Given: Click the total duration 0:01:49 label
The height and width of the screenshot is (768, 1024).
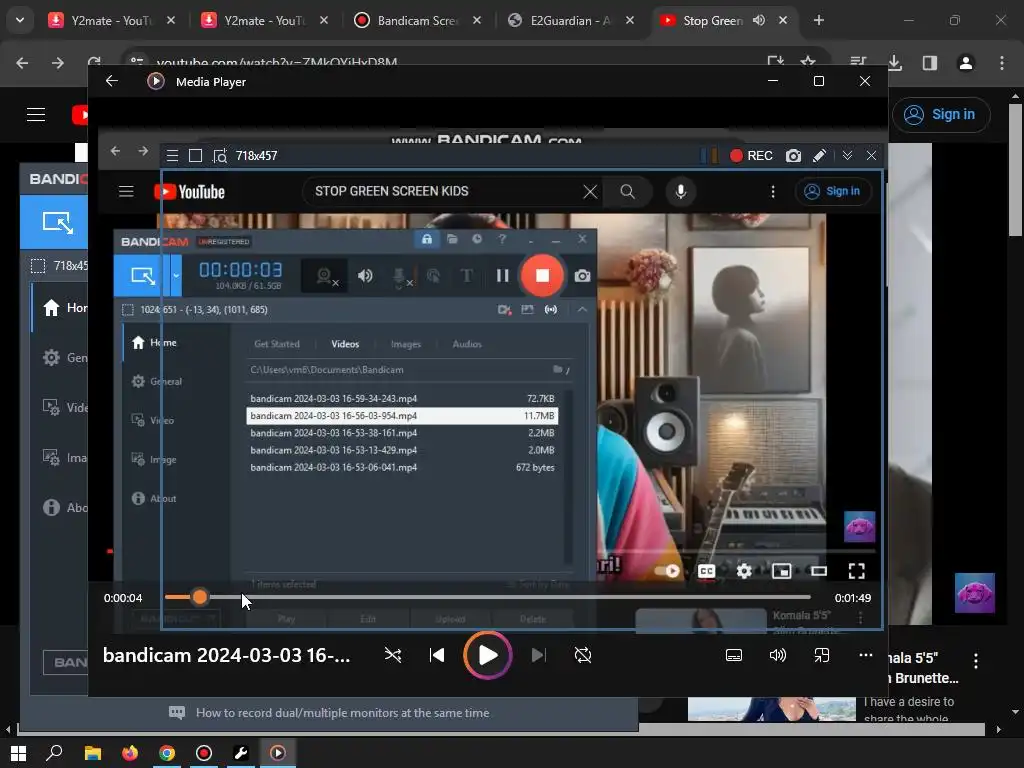Looking at the screenshot, I should click(852, 598).
